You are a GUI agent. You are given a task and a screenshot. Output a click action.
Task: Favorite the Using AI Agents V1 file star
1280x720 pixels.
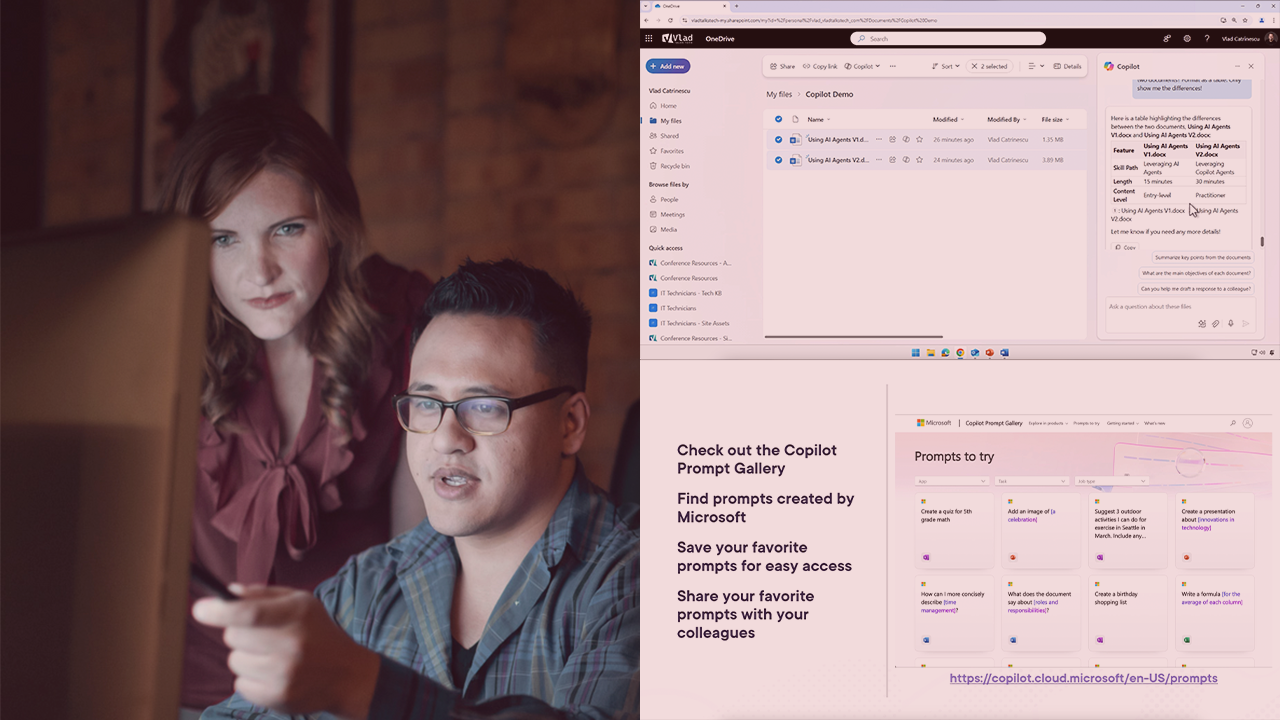point(919,140)
